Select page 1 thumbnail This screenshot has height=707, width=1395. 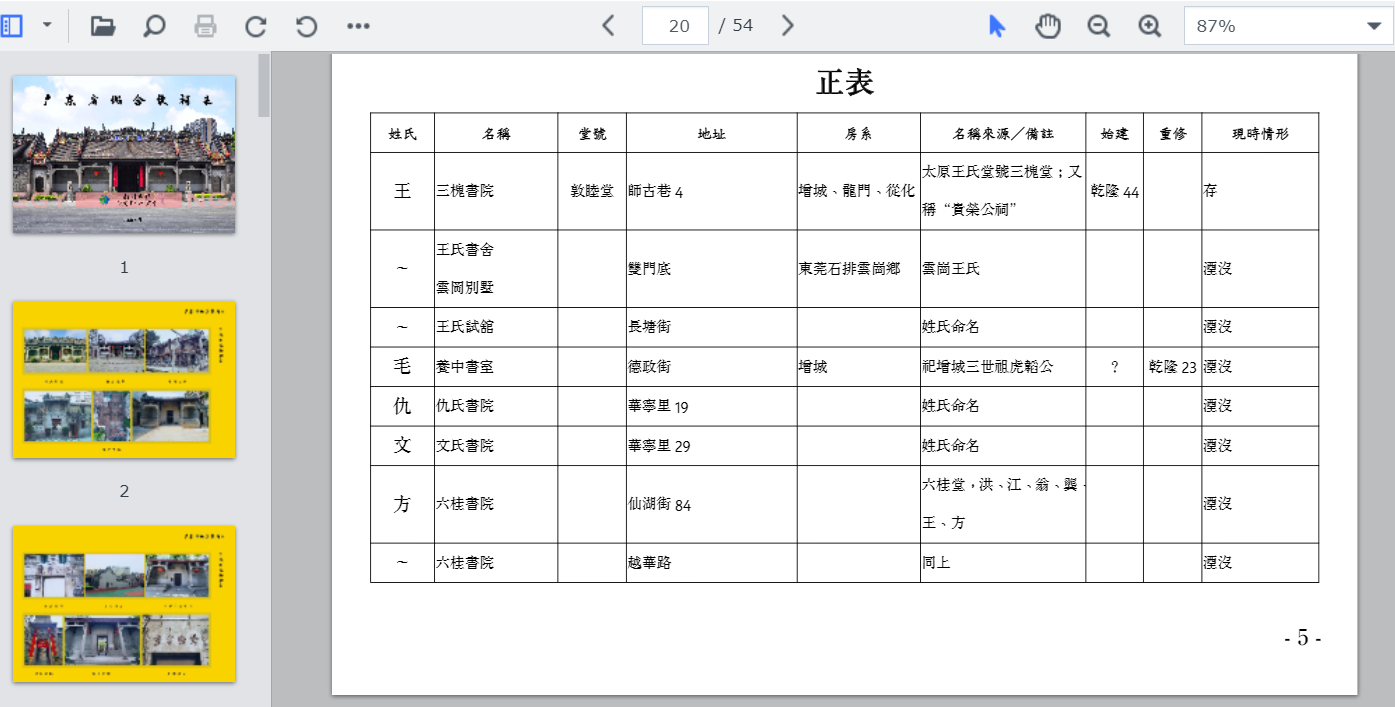[124, 155]
